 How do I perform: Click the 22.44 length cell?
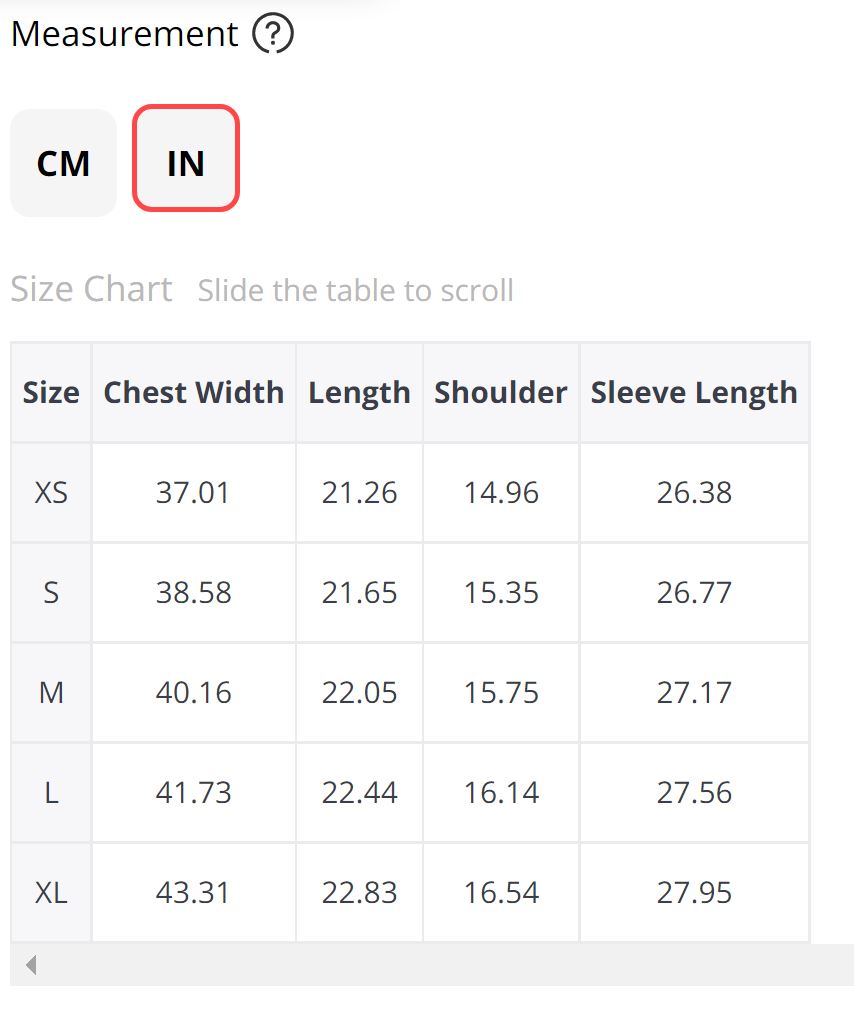coord(359,793)
